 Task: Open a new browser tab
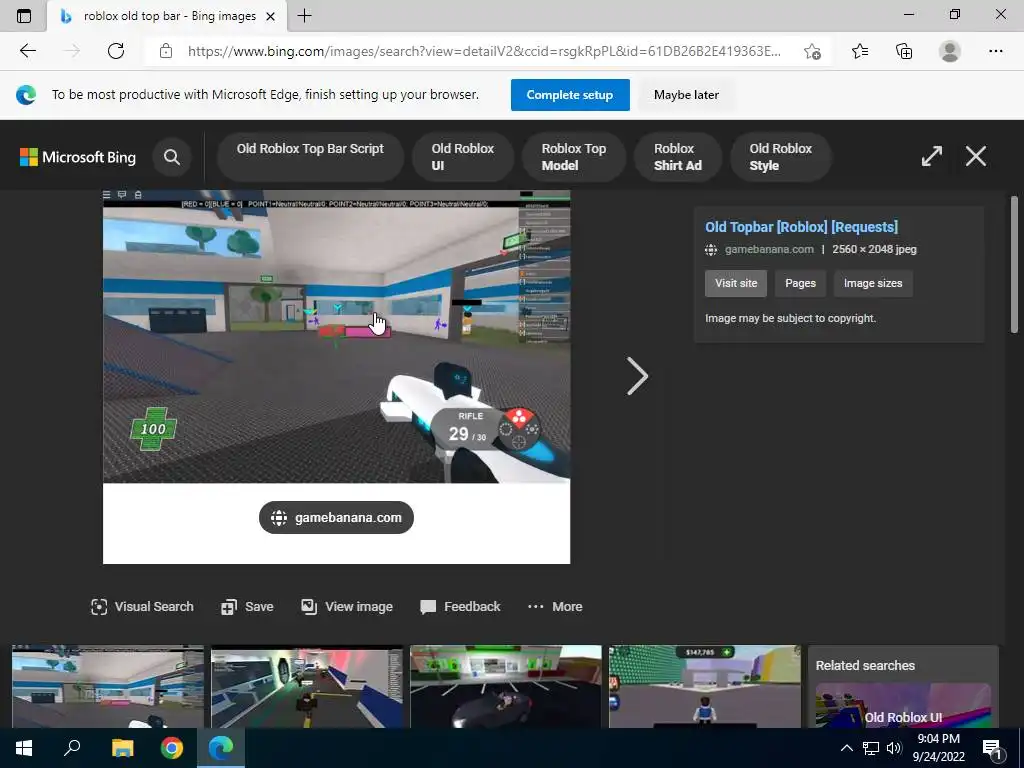click(x=304, y=16)
